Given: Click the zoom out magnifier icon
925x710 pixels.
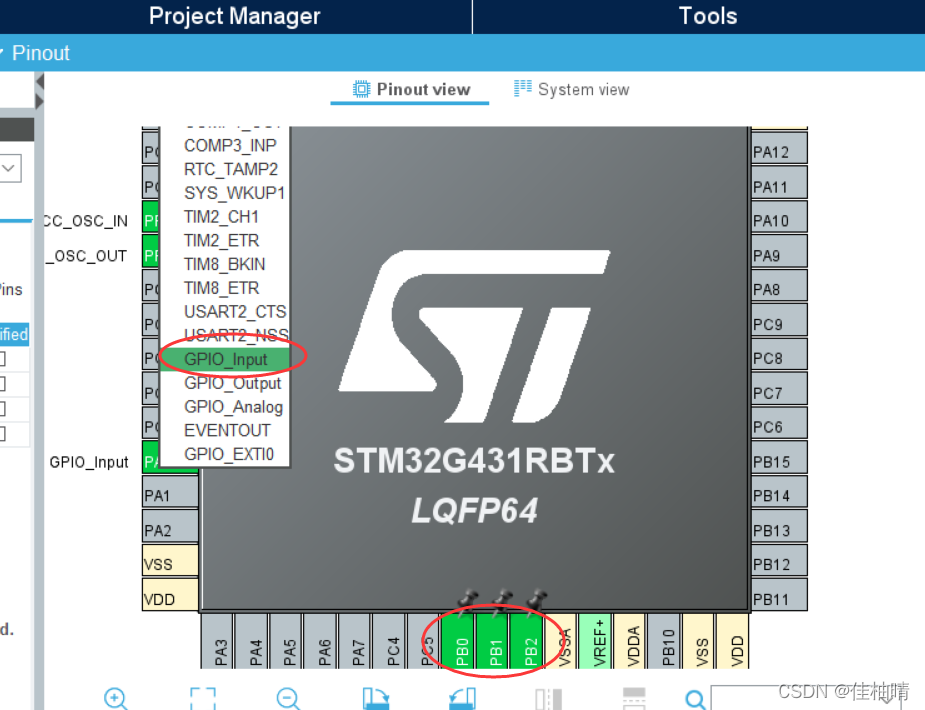Looking at the screenshot, I should [x=287, y=697].
